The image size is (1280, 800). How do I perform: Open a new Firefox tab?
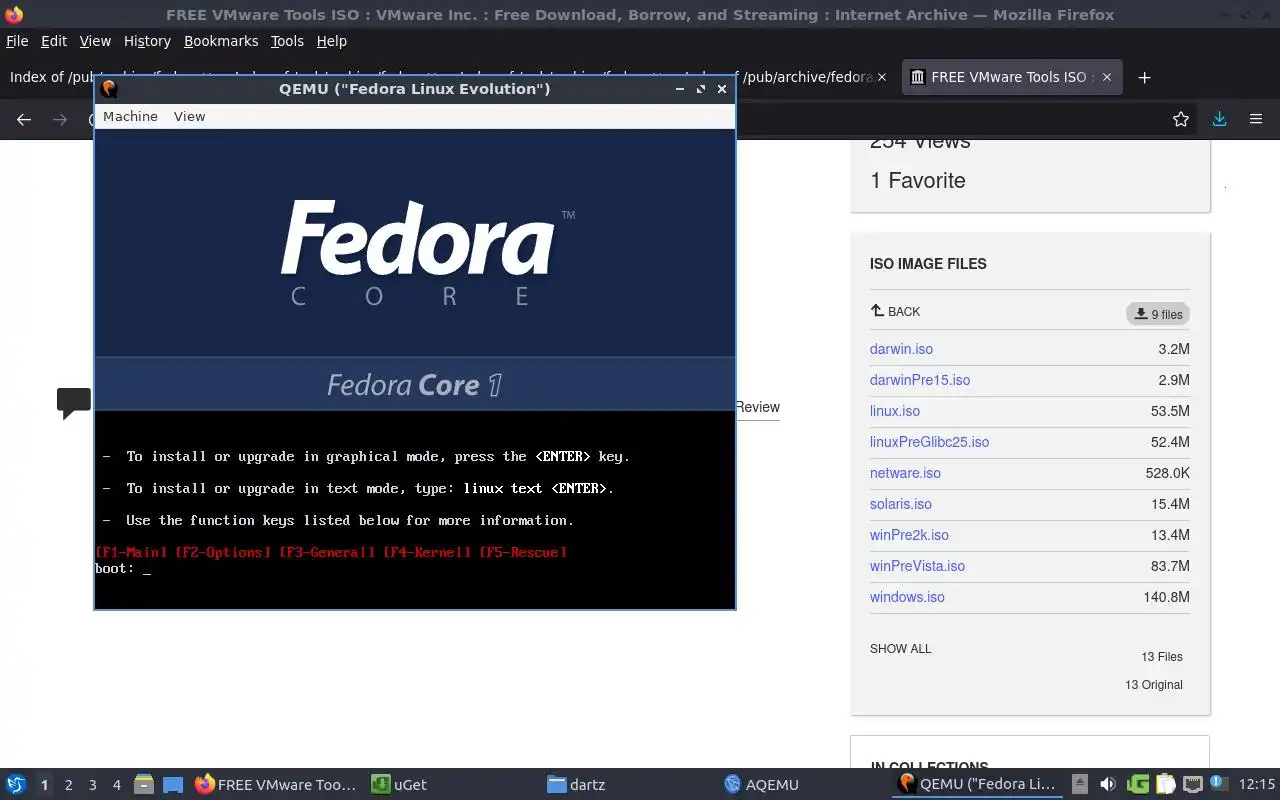pos(1145,77)
